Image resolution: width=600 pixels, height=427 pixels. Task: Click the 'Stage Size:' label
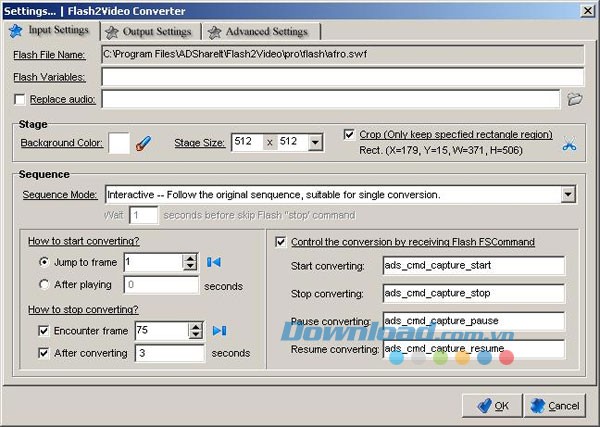click(x=199, y=143)
